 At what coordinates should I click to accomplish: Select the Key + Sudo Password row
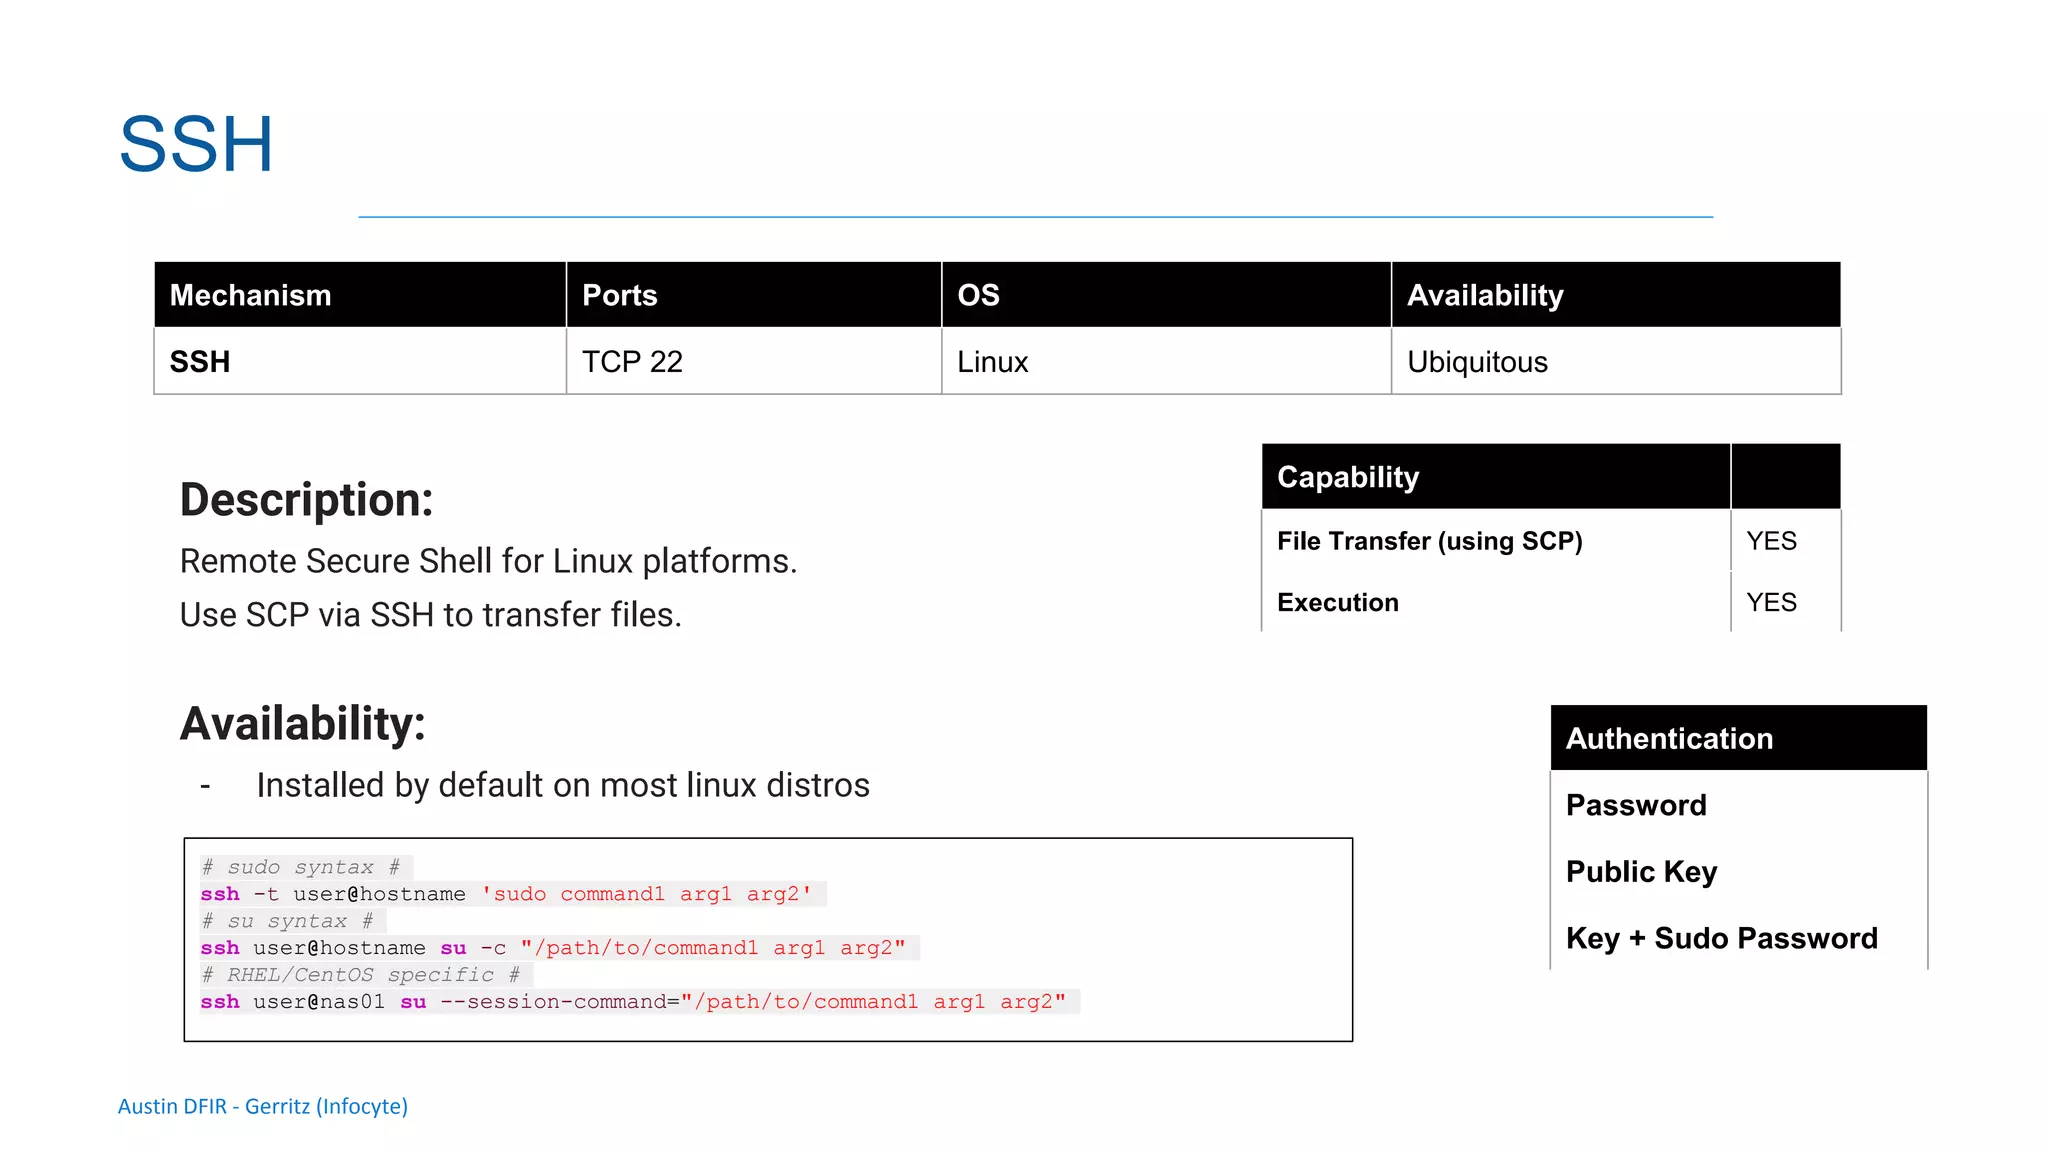[1738, 938]
